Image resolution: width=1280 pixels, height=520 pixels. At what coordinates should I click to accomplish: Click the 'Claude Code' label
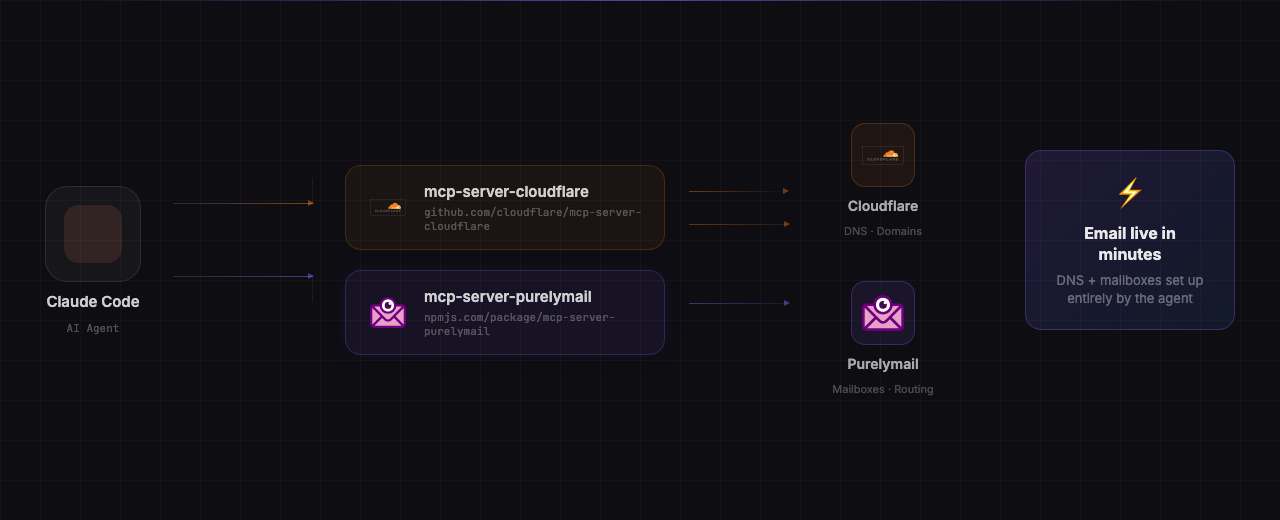93,301
